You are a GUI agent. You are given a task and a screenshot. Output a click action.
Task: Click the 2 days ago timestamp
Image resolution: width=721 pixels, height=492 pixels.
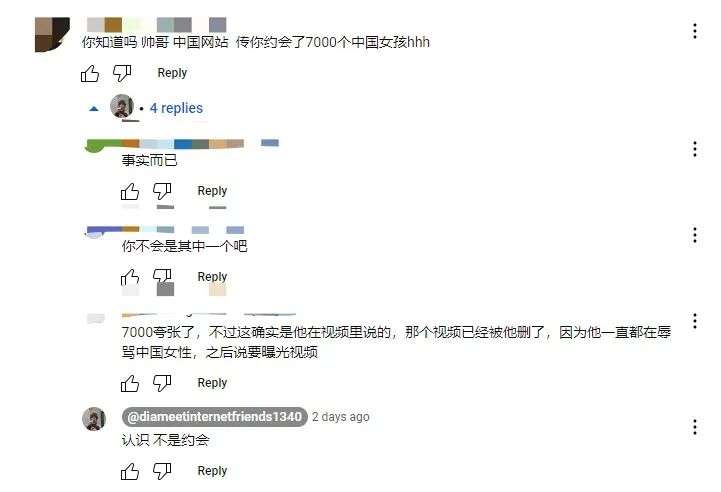click(341, 417)
